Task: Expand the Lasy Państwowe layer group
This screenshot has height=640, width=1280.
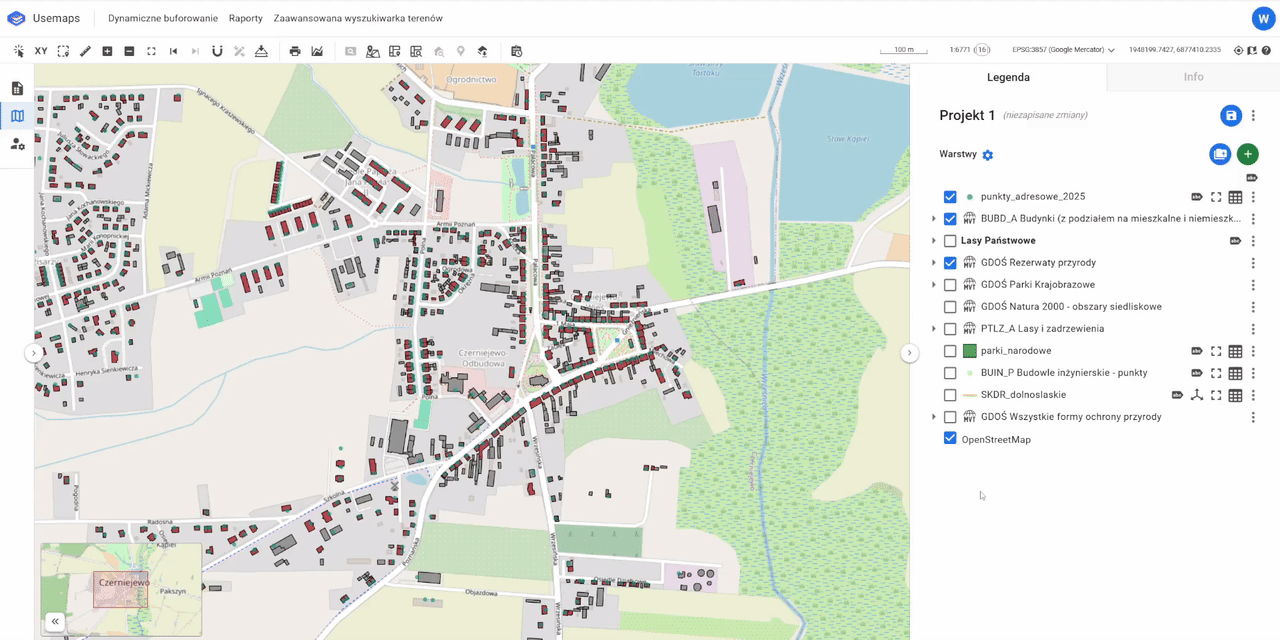Action: point(934,241)
